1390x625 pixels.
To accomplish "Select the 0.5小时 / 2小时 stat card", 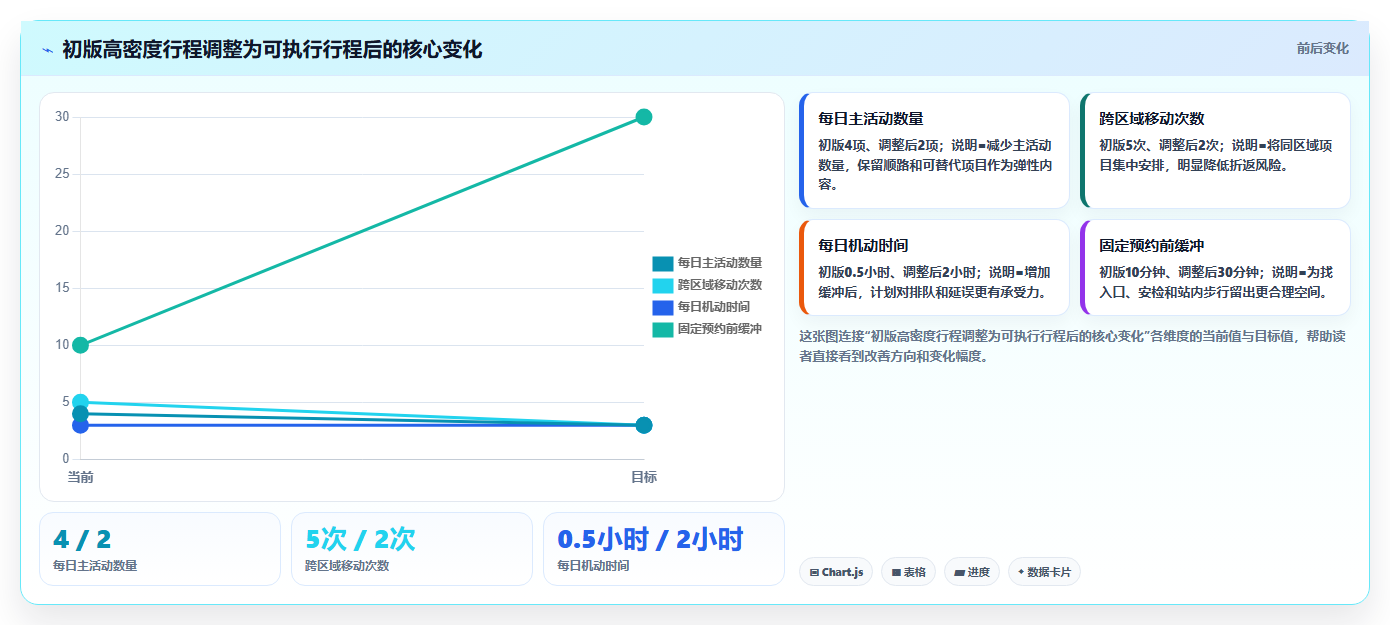I will 664,549.
